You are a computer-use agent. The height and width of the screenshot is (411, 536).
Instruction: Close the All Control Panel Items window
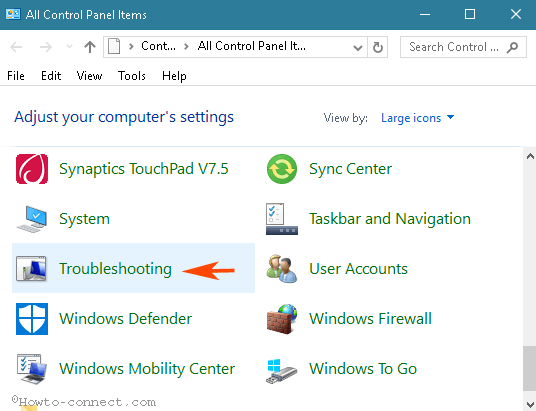pyautogui.click(x=515, y=14)
